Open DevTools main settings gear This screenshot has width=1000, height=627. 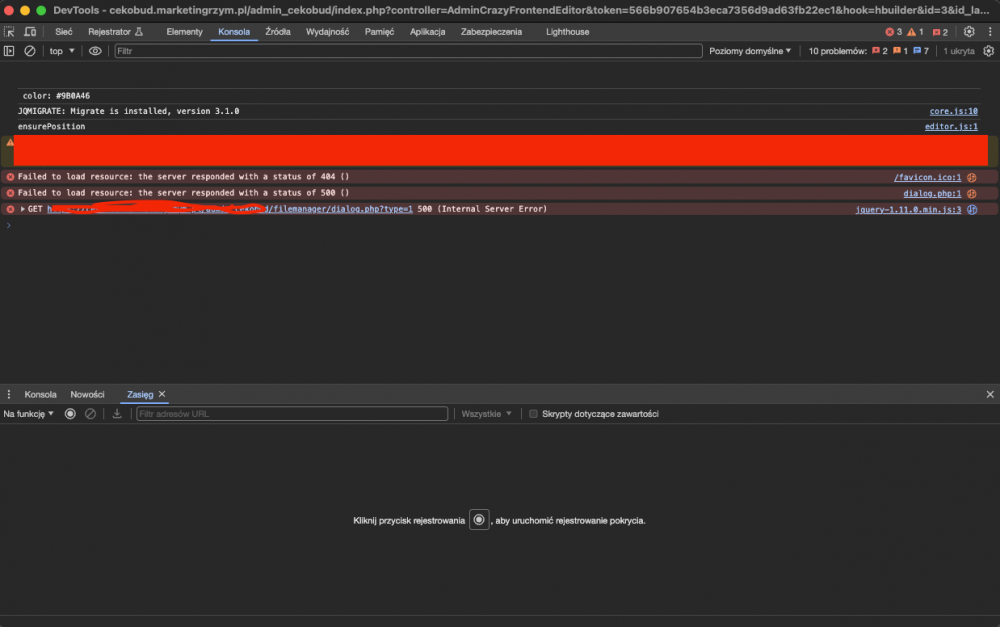968,32
